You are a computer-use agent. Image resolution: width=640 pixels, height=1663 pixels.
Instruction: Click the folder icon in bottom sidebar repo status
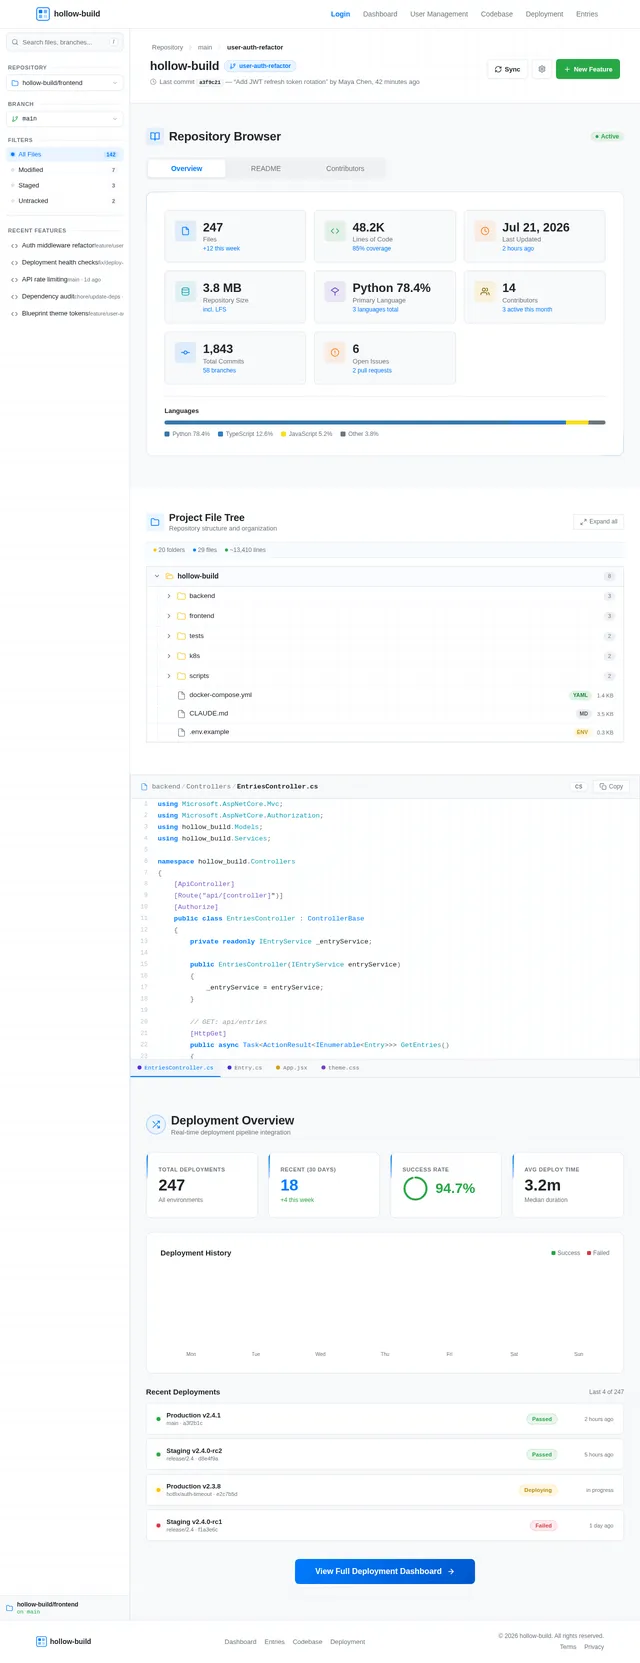pos(10,1608)
